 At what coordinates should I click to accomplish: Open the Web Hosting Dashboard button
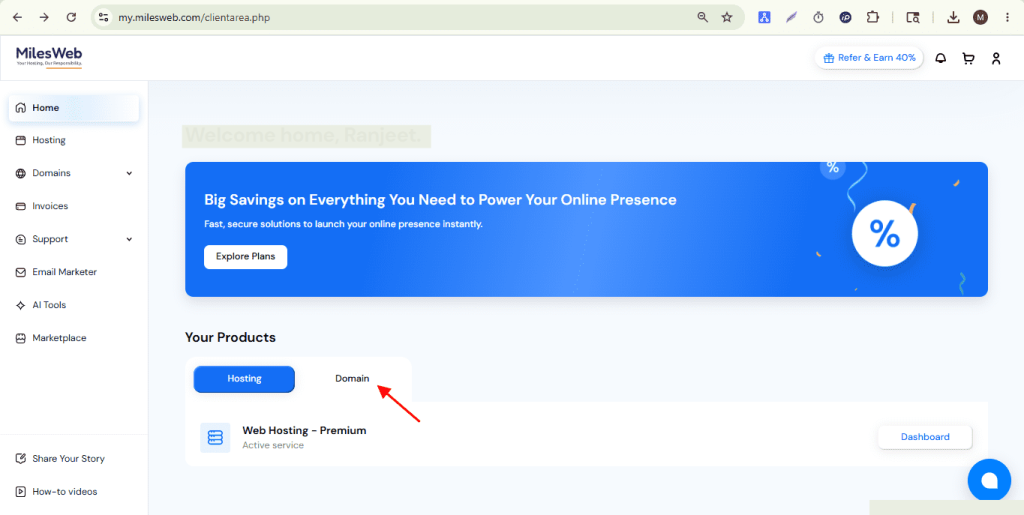tap(925, 437)
